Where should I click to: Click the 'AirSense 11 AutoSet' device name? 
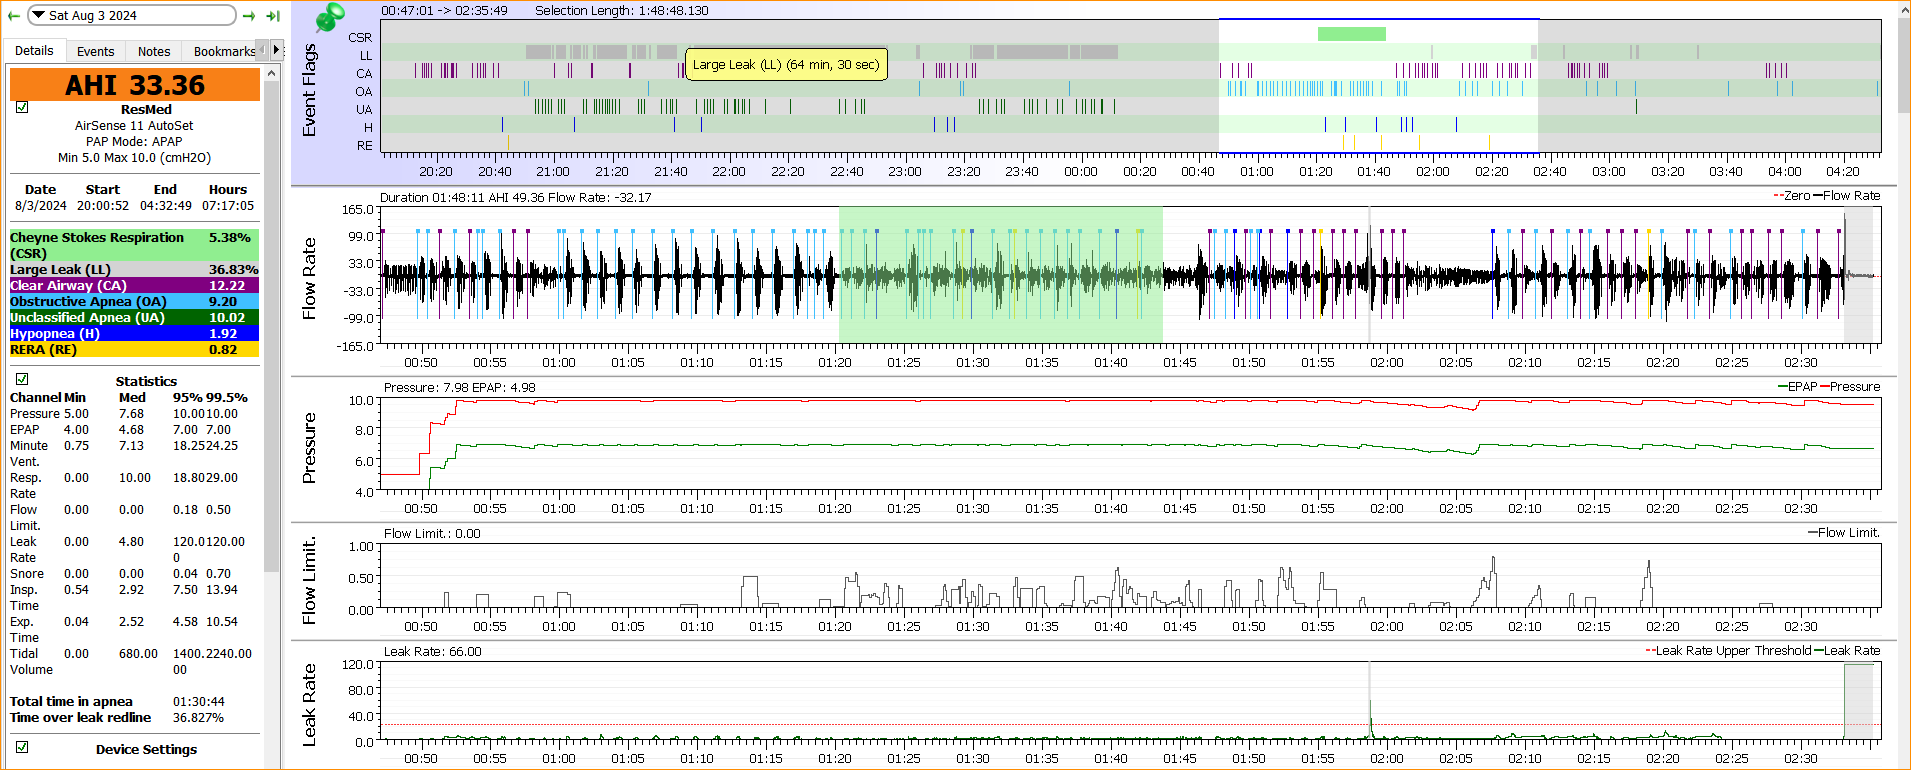click(x=134, y=125)
